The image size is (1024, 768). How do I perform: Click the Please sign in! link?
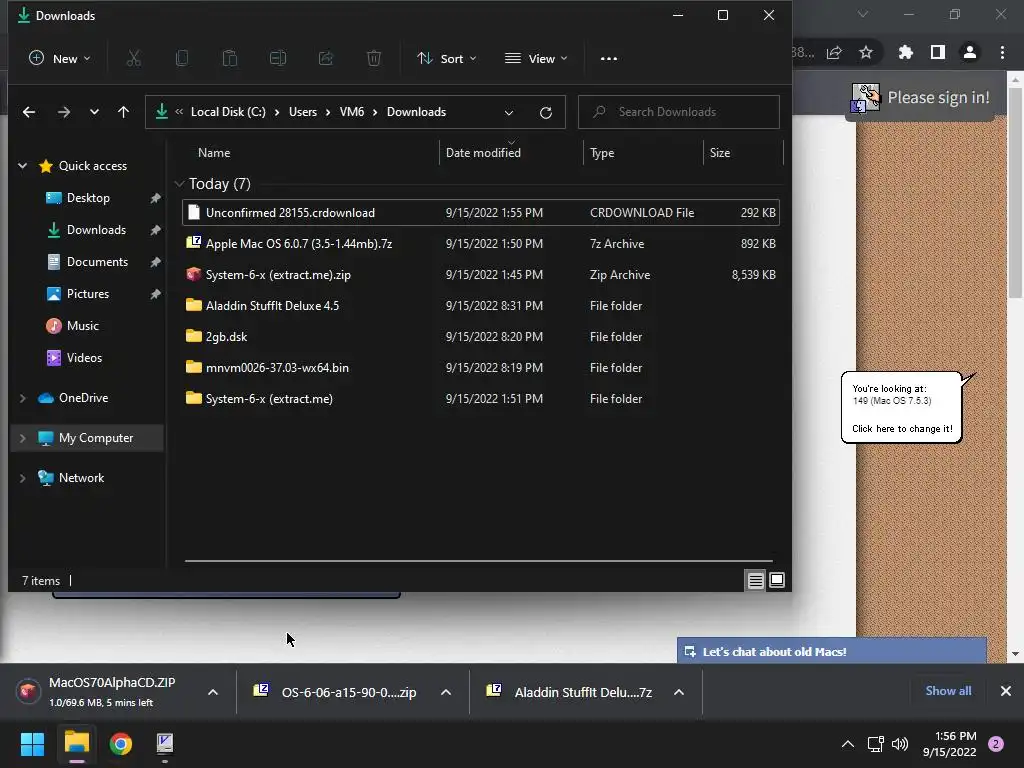[938, 98]
